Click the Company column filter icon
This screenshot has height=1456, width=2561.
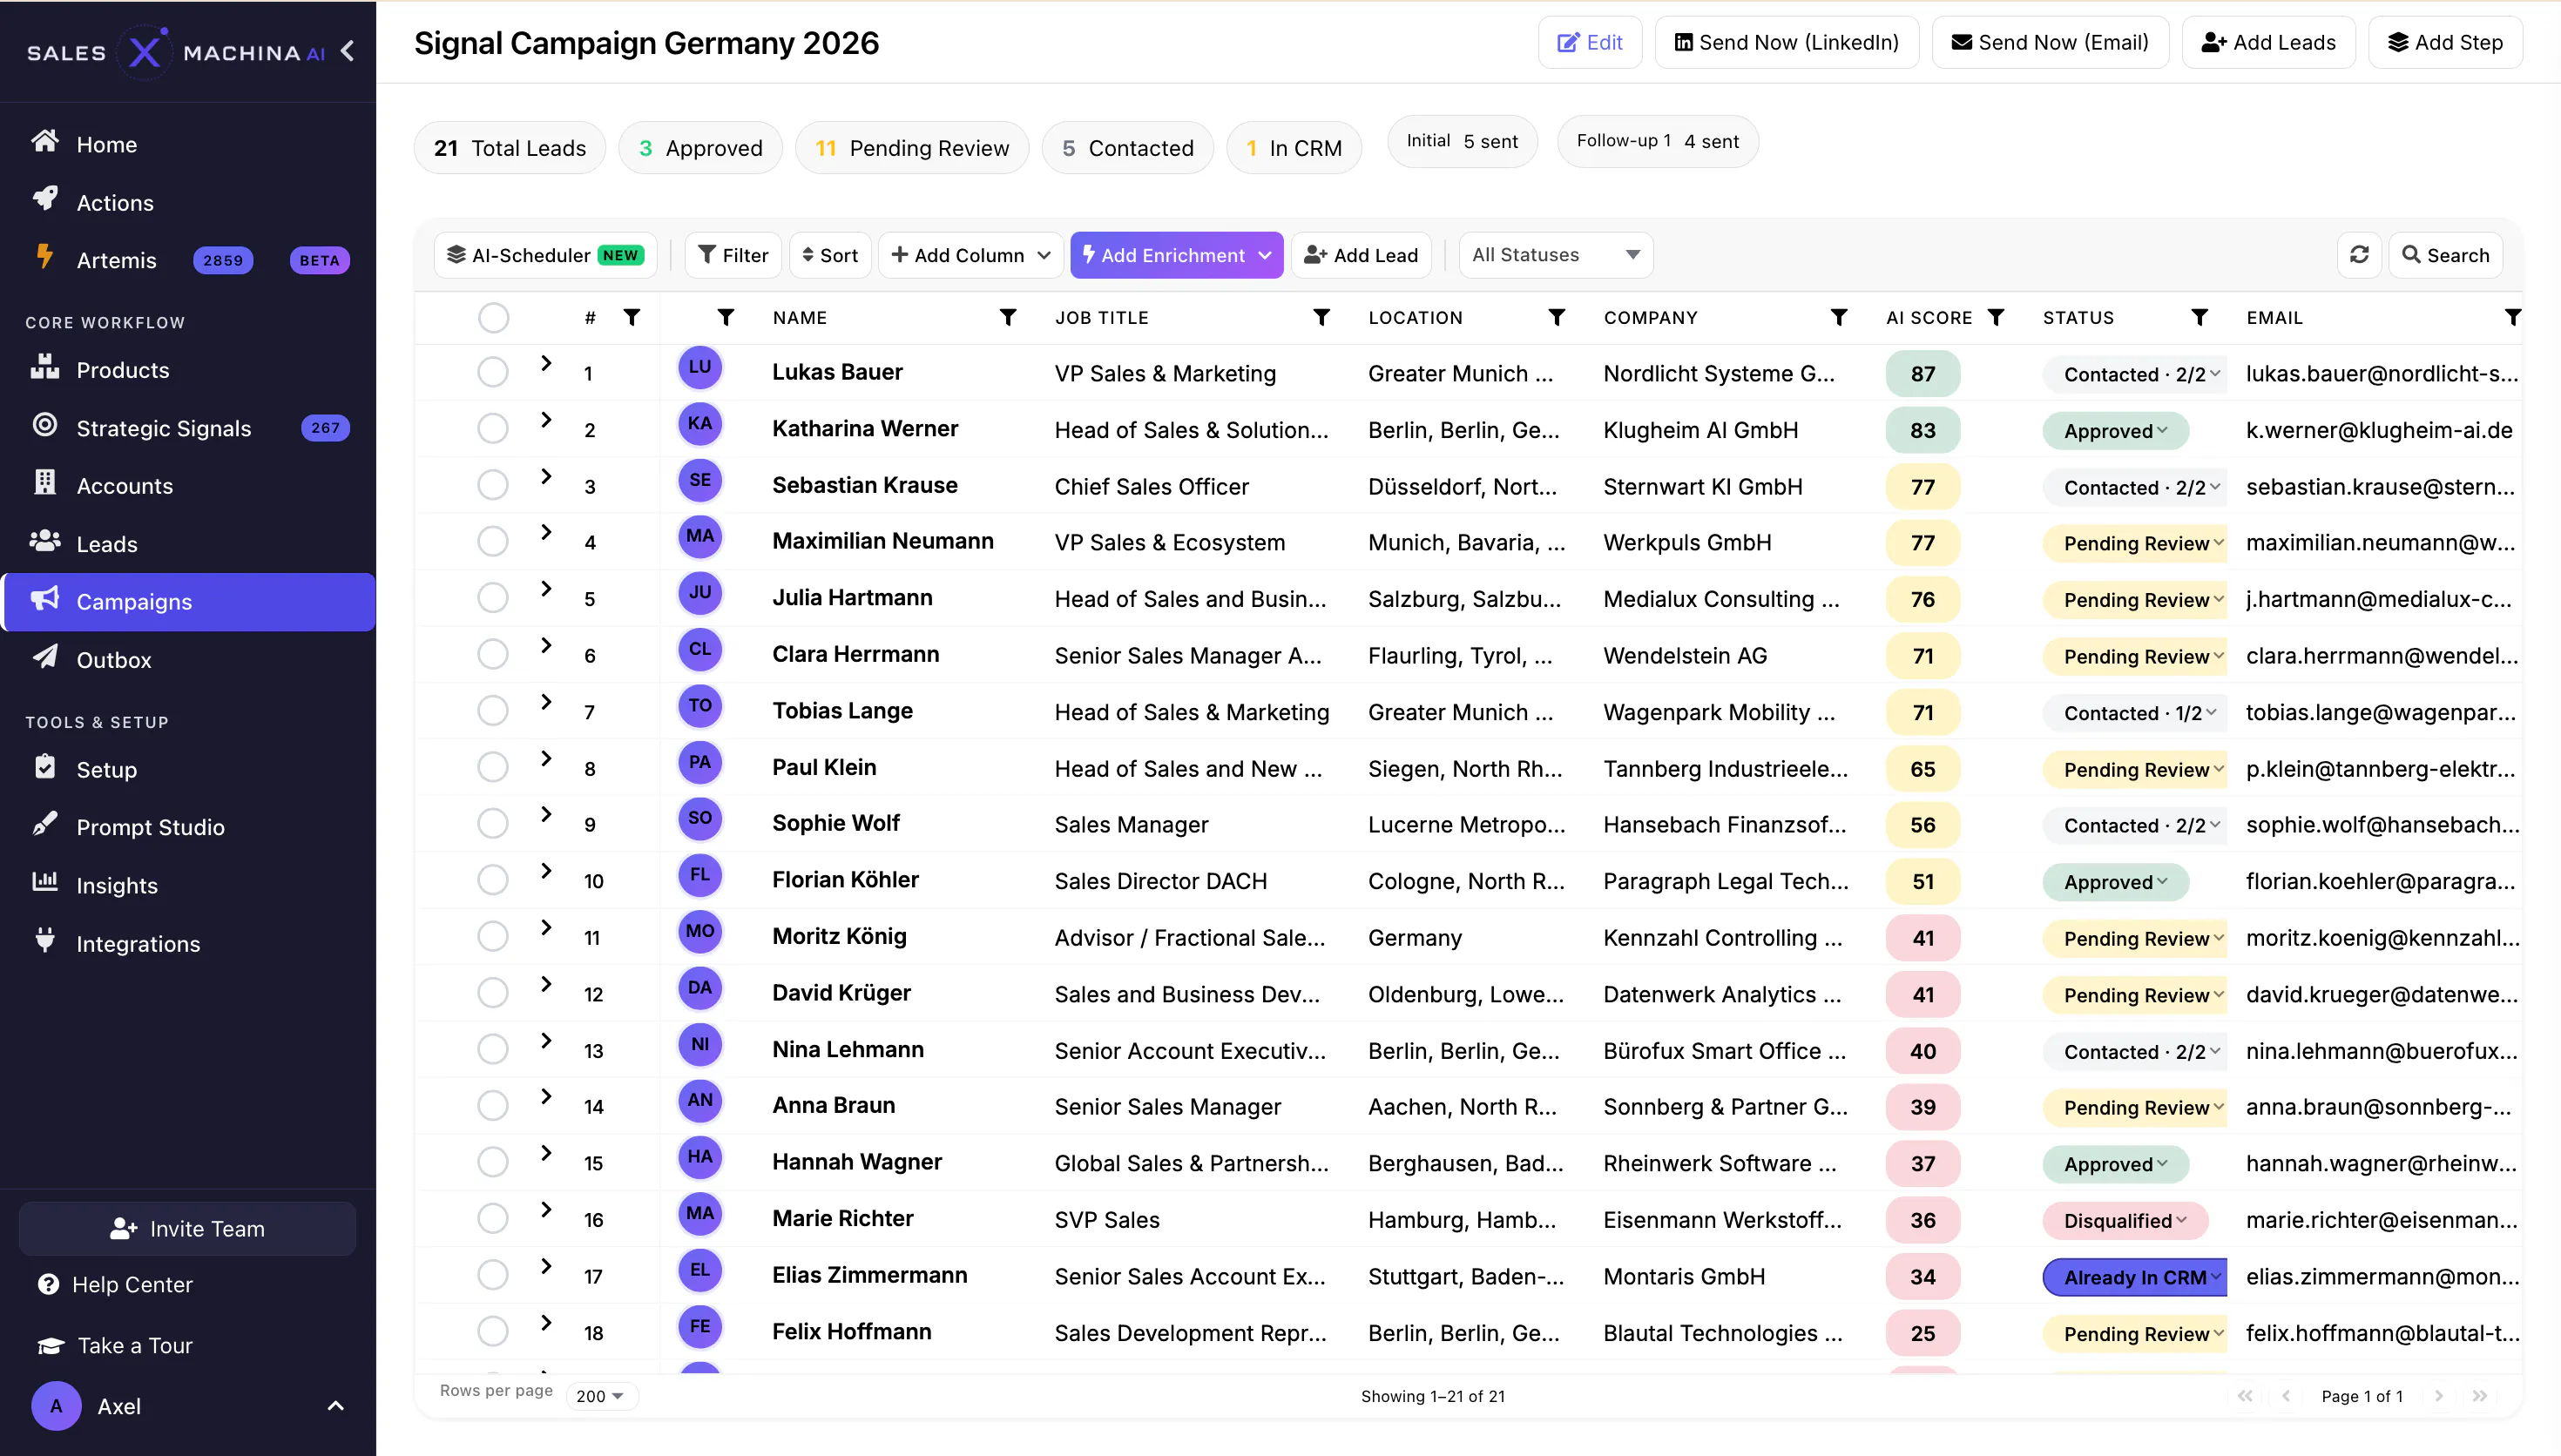pyautogui.click(x=1838, y=317)
